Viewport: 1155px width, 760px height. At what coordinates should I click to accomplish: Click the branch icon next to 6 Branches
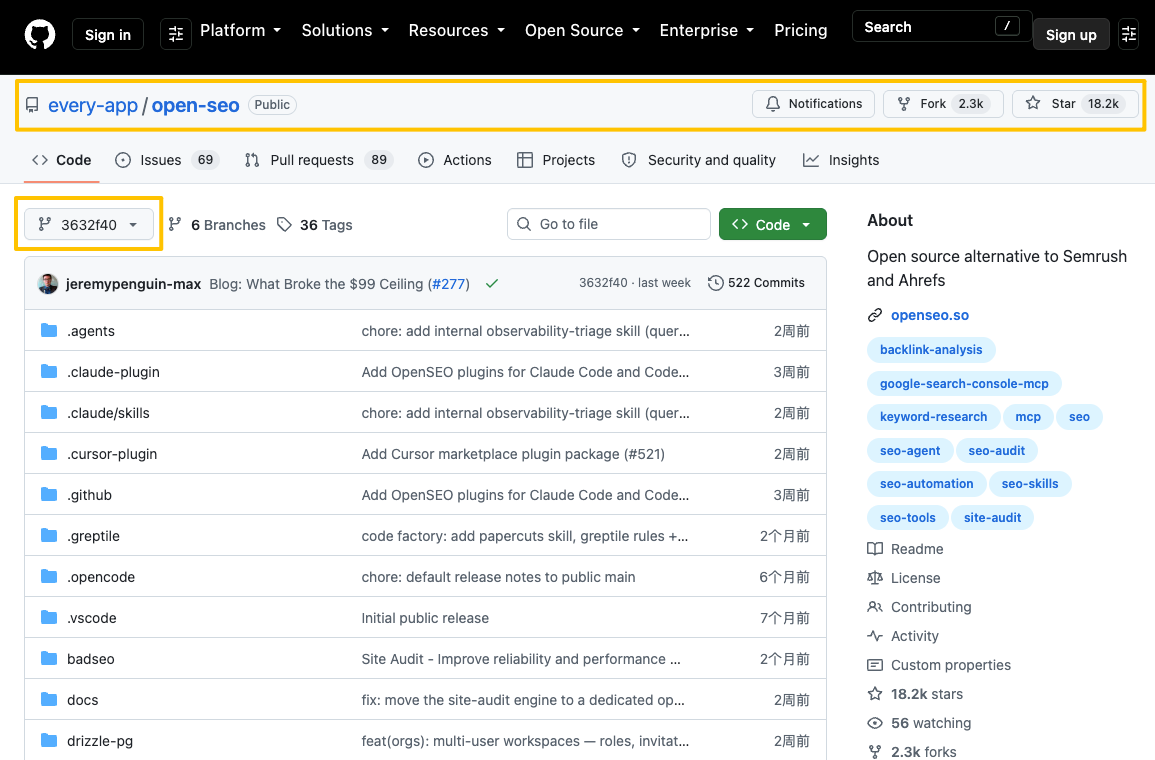[175, 225]
